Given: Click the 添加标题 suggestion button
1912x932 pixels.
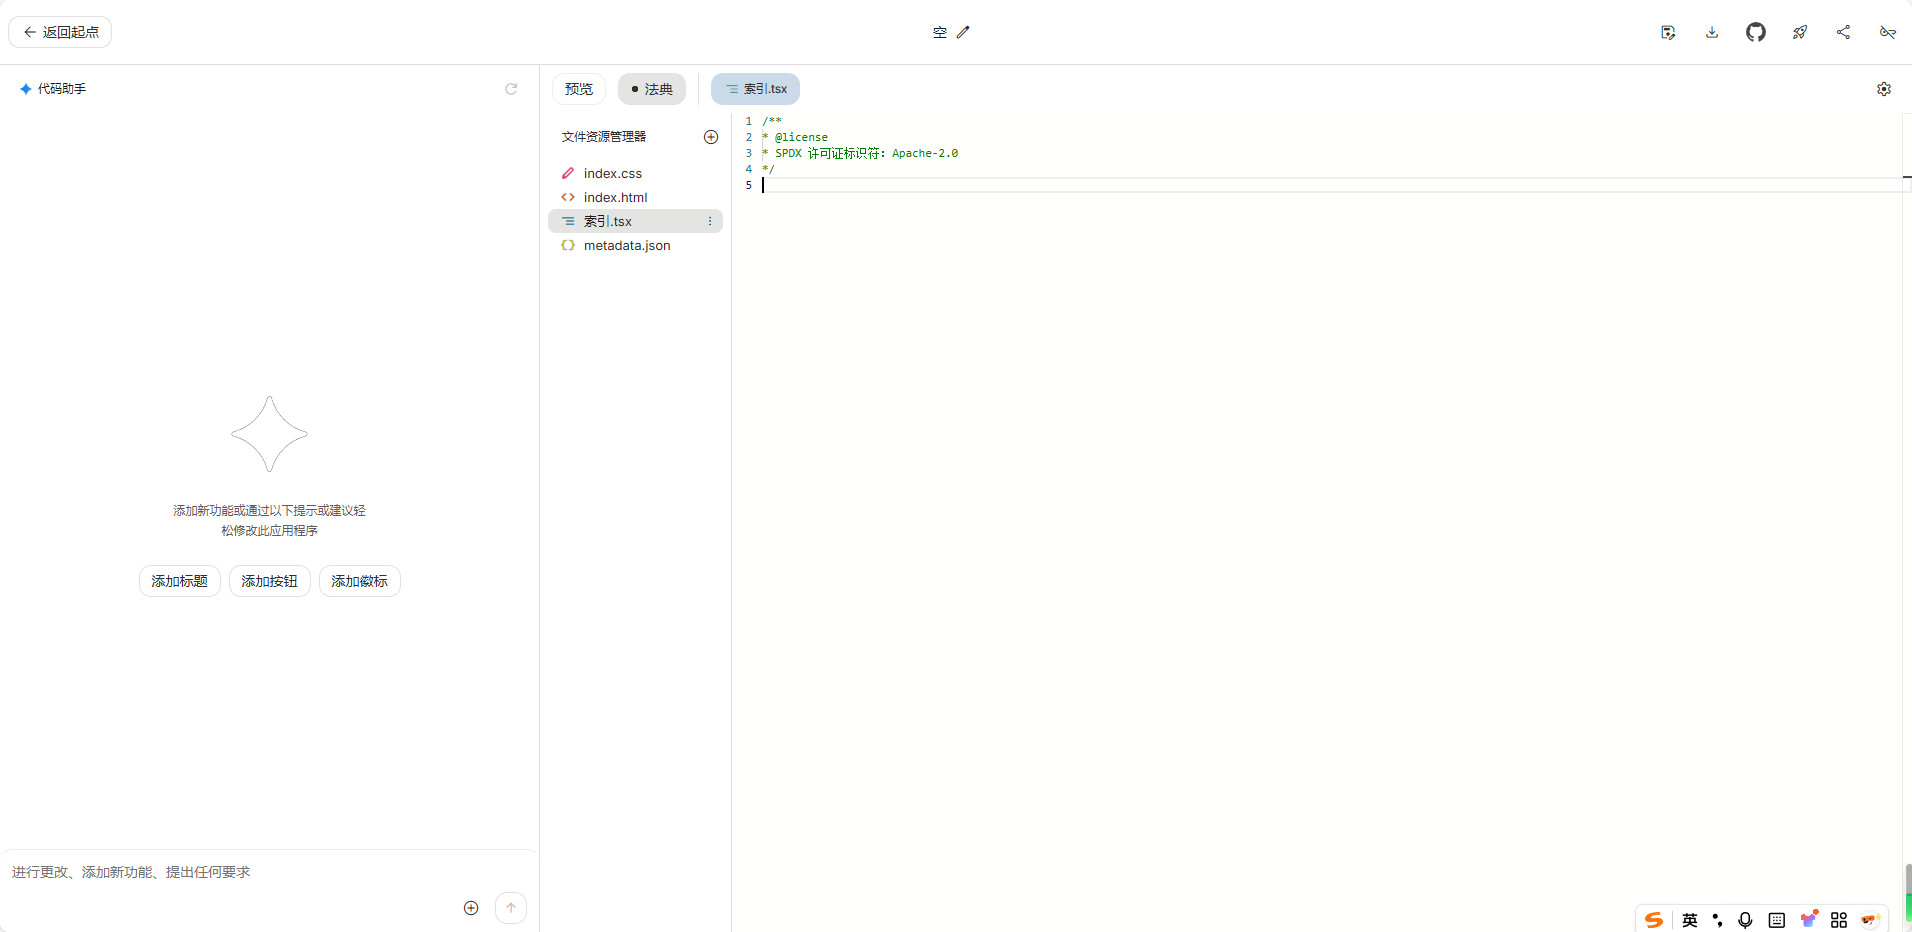Looking at the screenshot, I should tap(179, 581).
